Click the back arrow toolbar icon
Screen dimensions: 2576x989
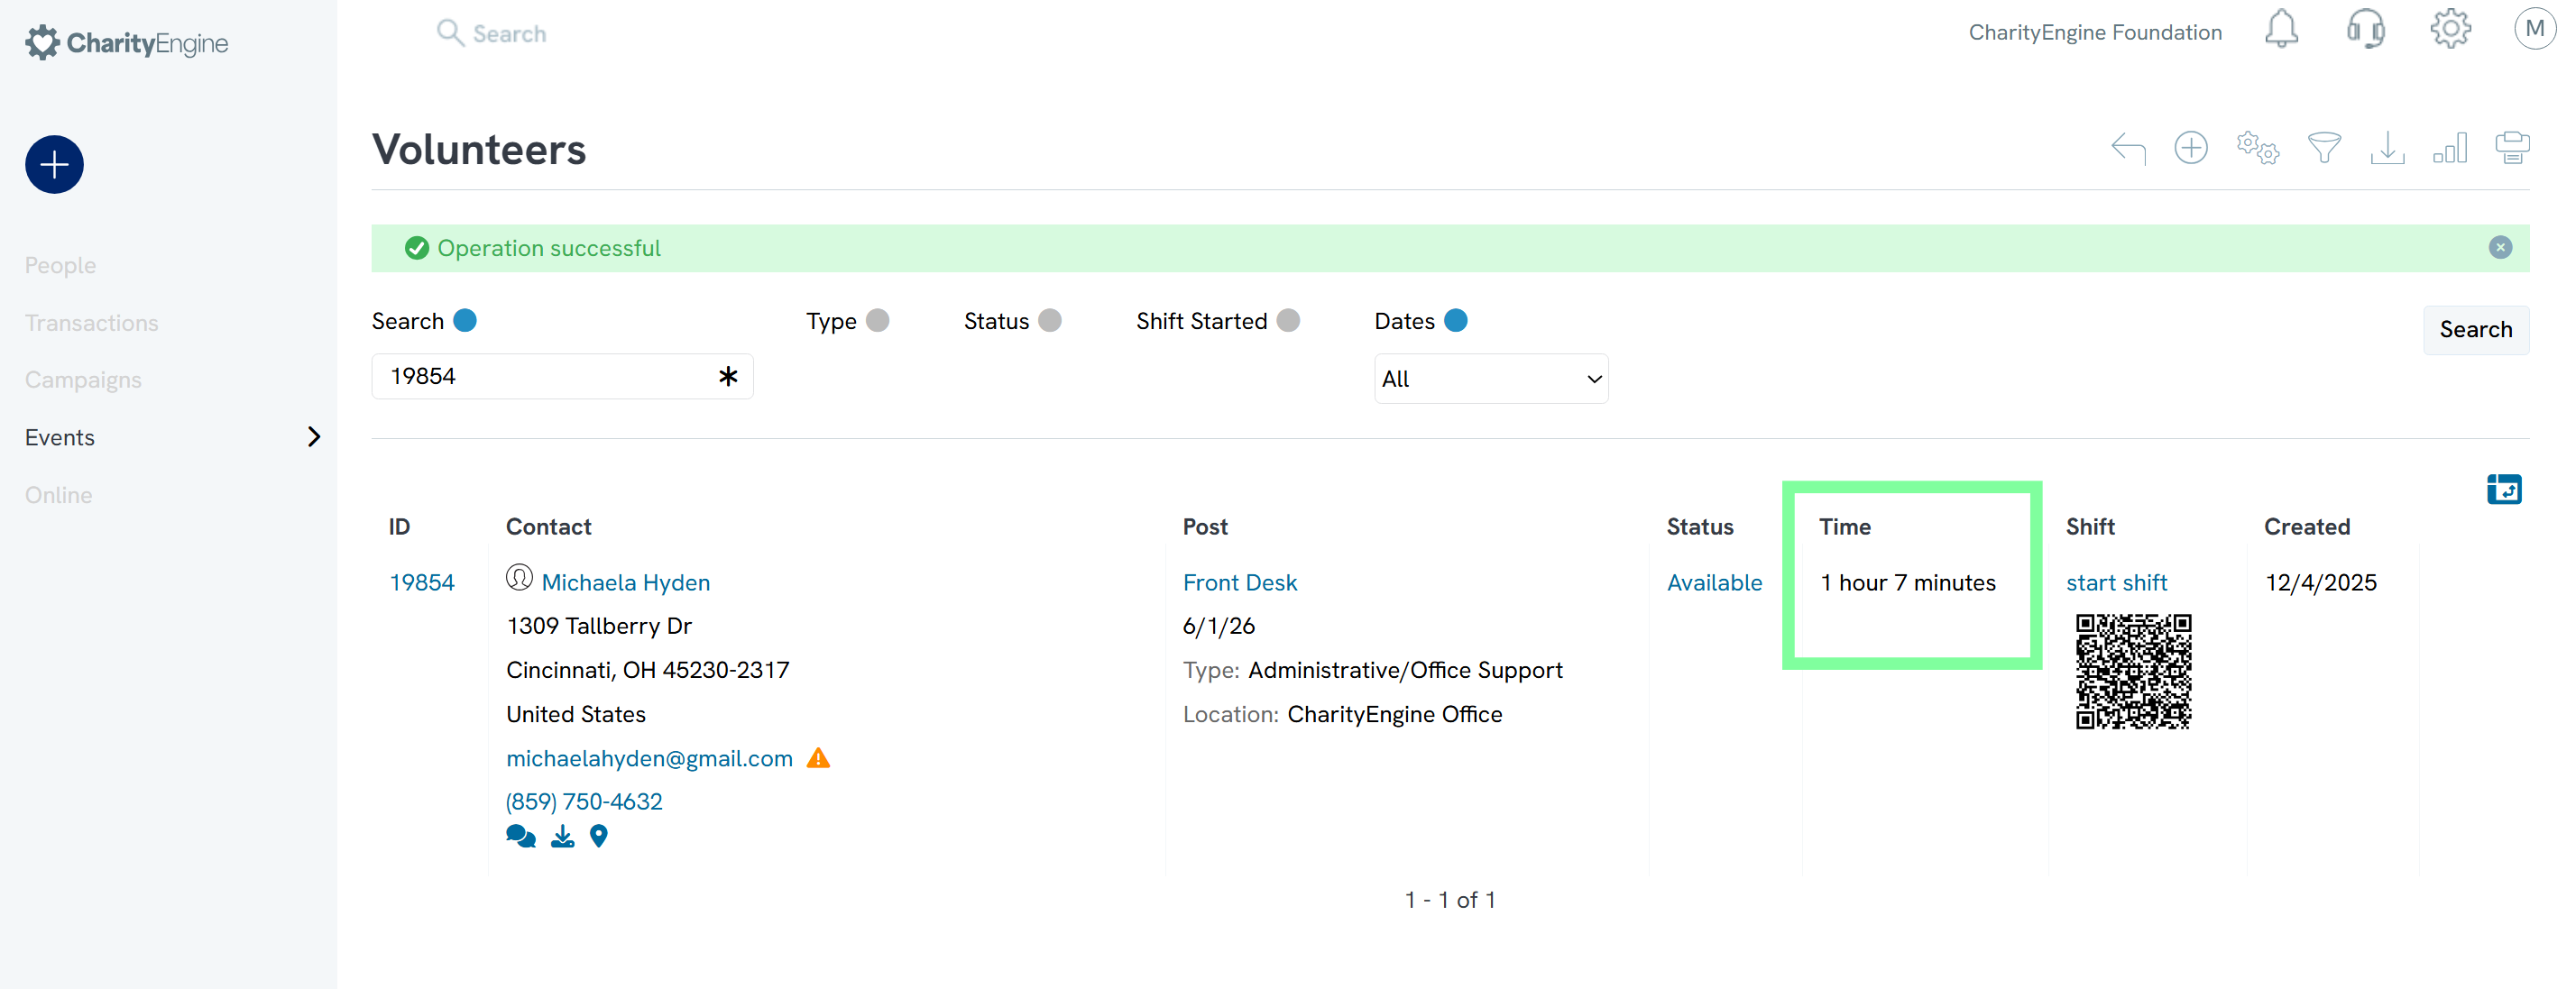2128,149
